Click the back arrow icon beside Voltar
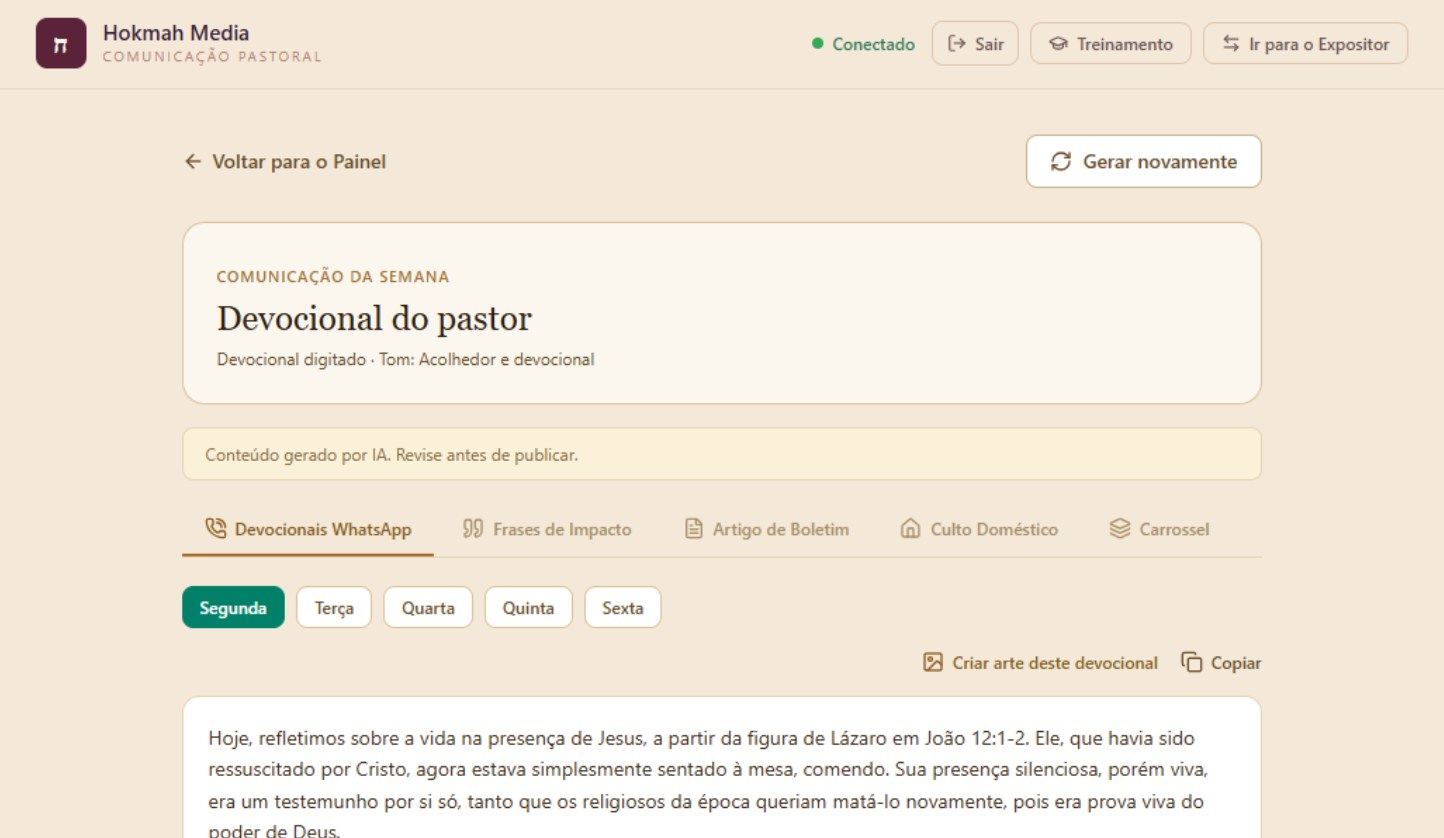Image resolution: width=1444 pixels, height=838 pixels. tap(193, 161)
